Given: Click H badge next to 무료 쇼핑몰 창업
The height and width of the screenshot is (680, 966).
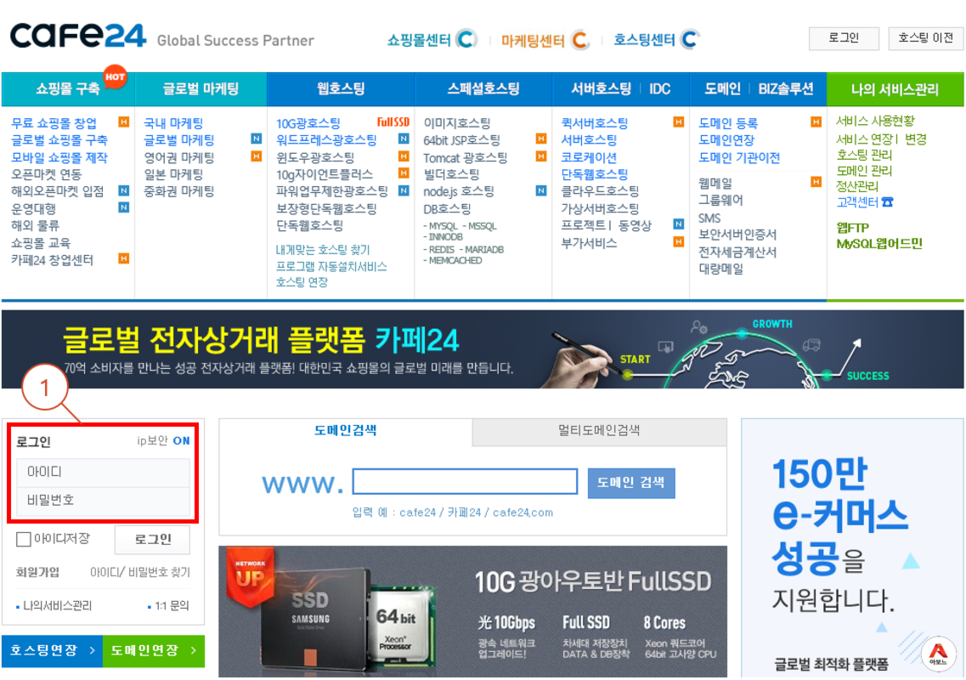Looking at the screenshot, I should pos(124,122).
